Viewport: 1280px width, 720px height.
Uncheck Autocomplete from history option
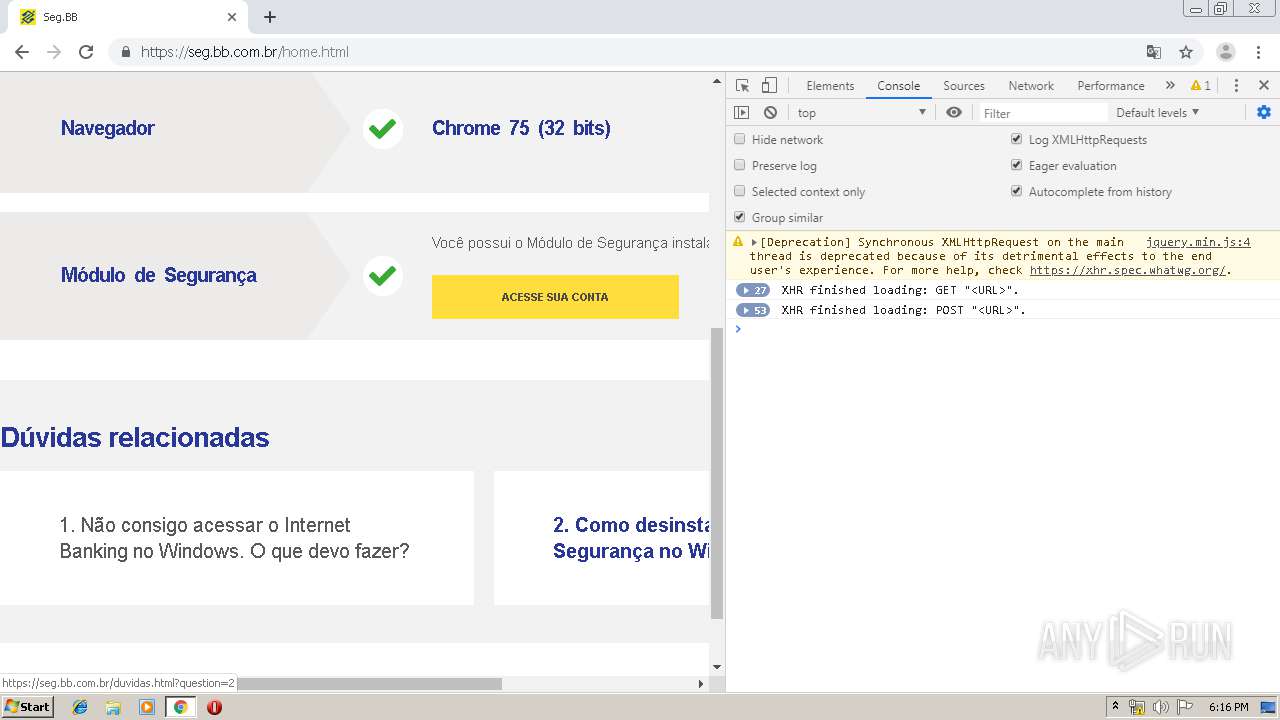1017,191
